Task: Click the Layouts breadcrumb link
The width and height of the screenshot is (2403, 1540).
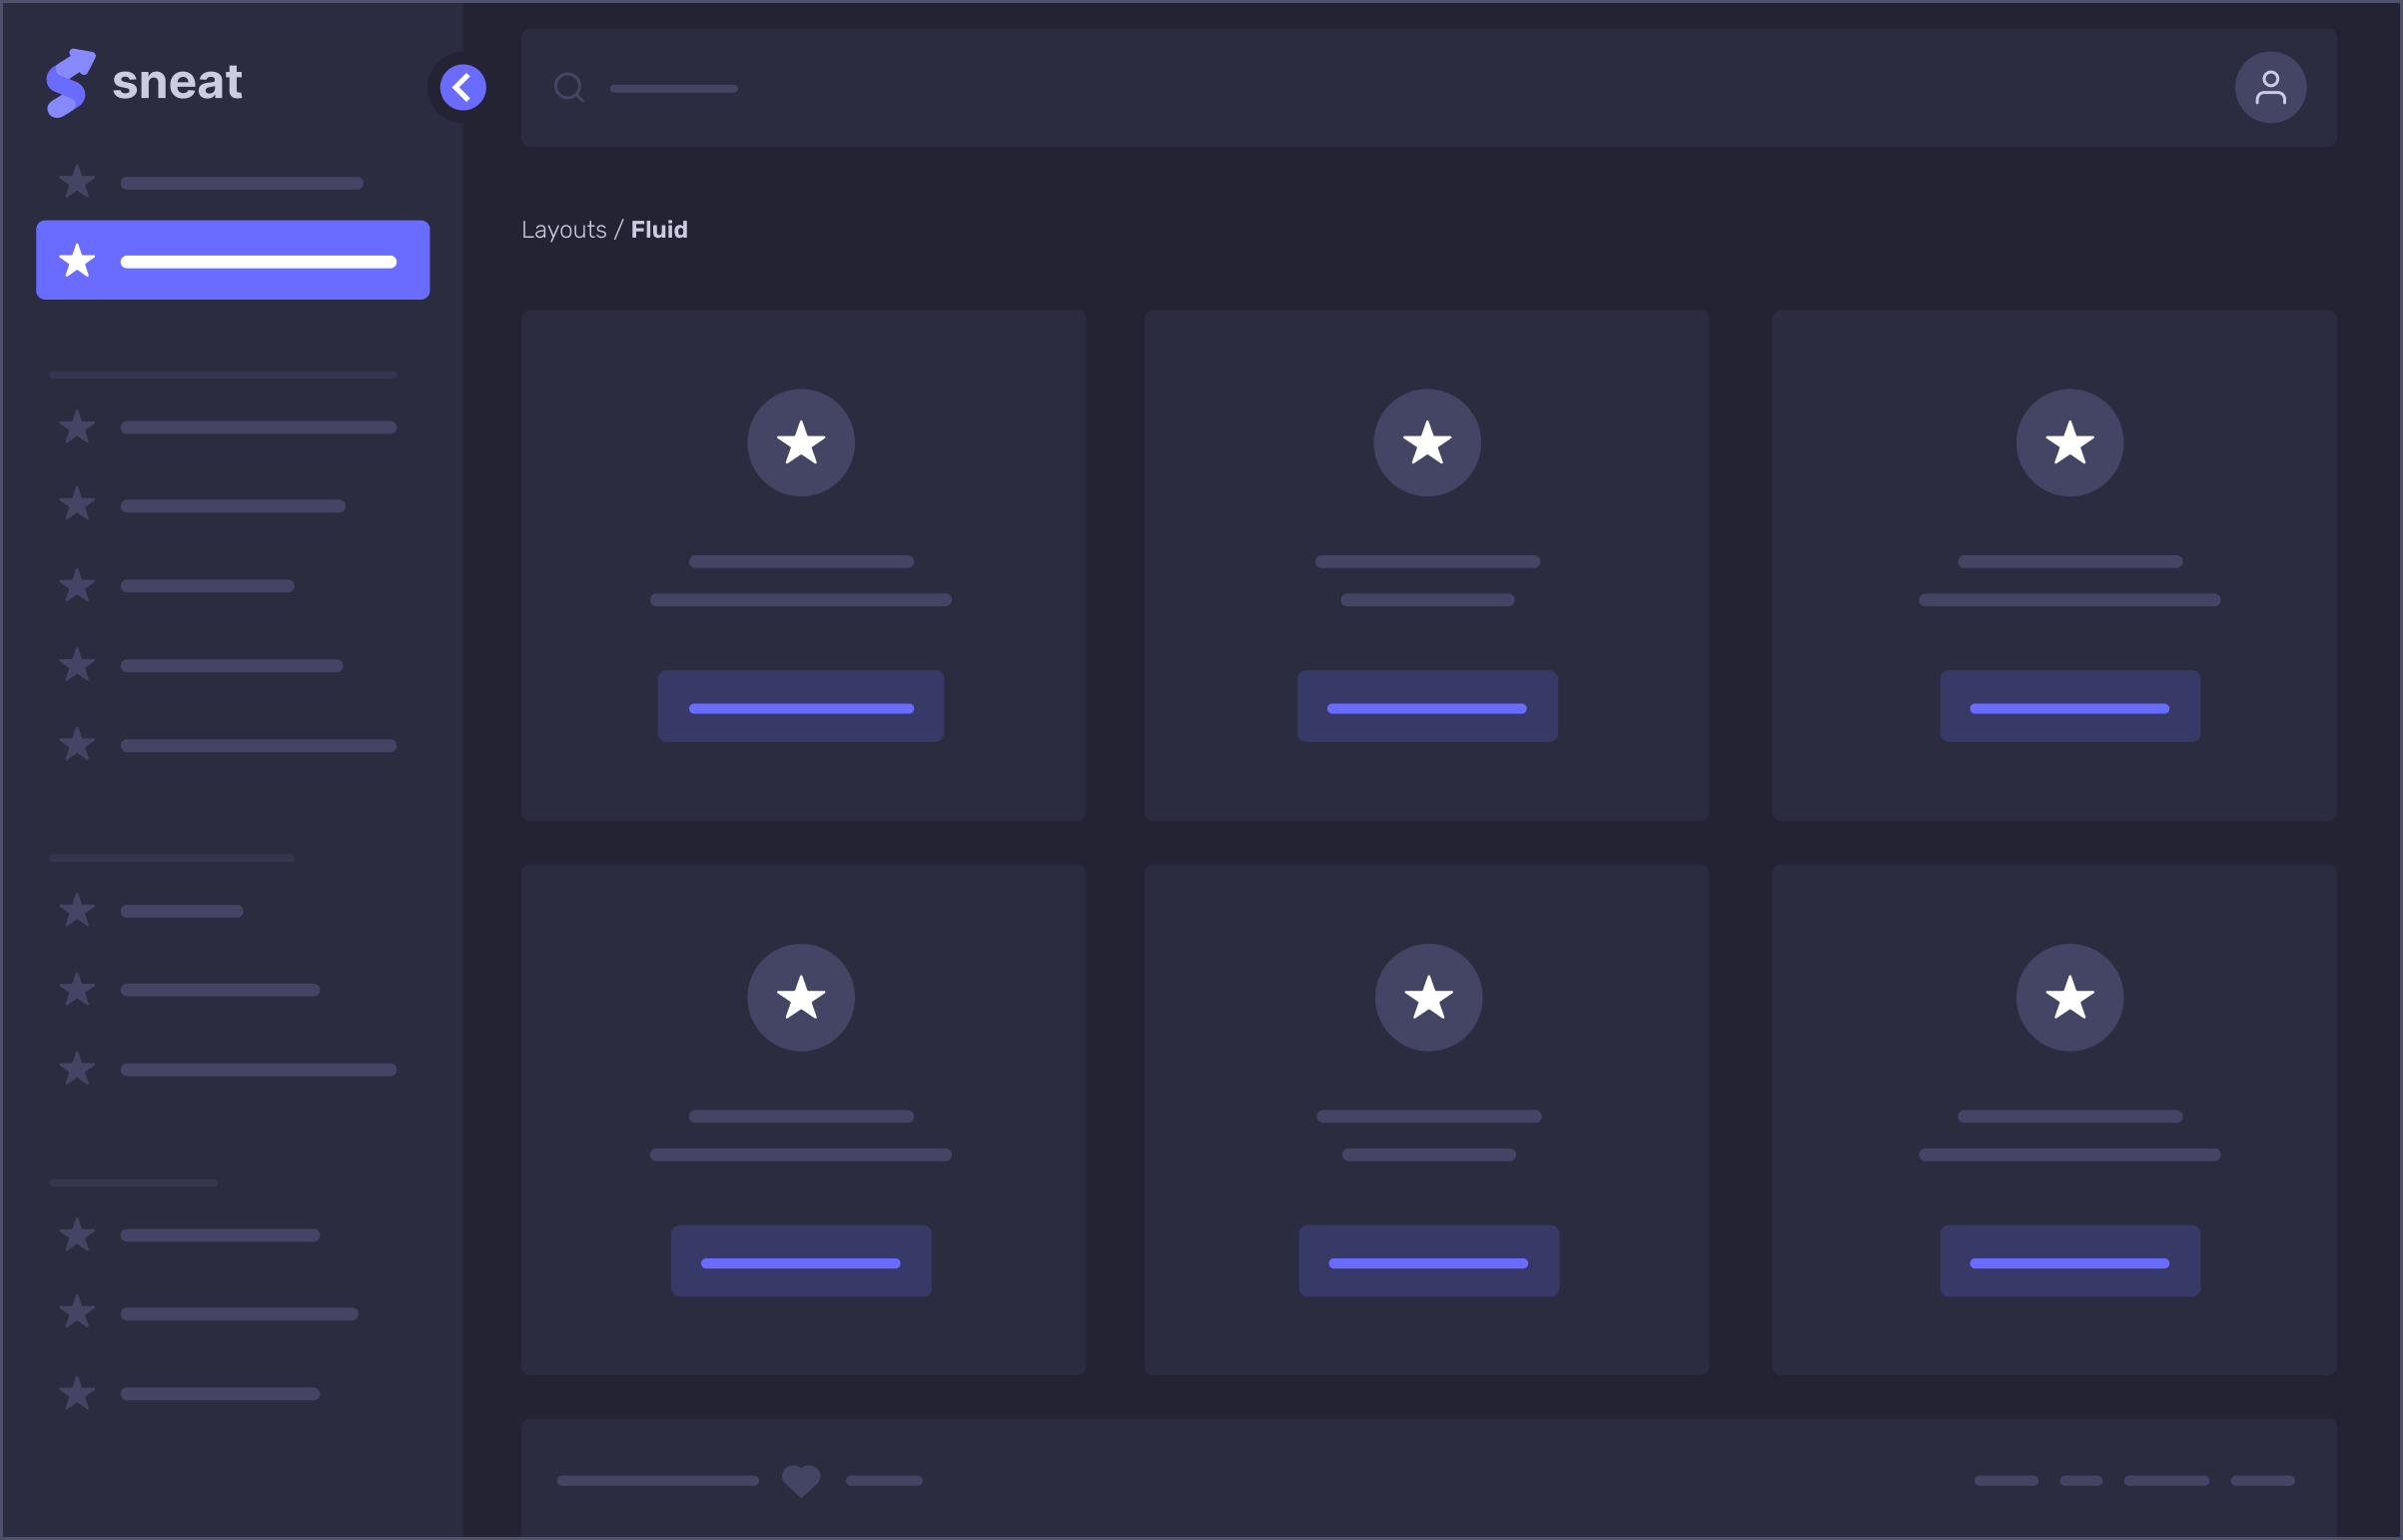Action: coord(563,230)
